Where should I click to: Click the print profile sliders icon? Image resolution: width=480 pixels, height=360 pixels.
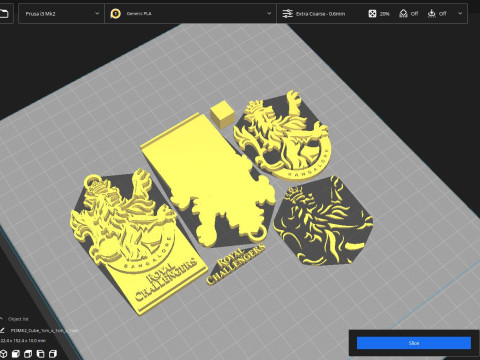click(x=287, y=14)
